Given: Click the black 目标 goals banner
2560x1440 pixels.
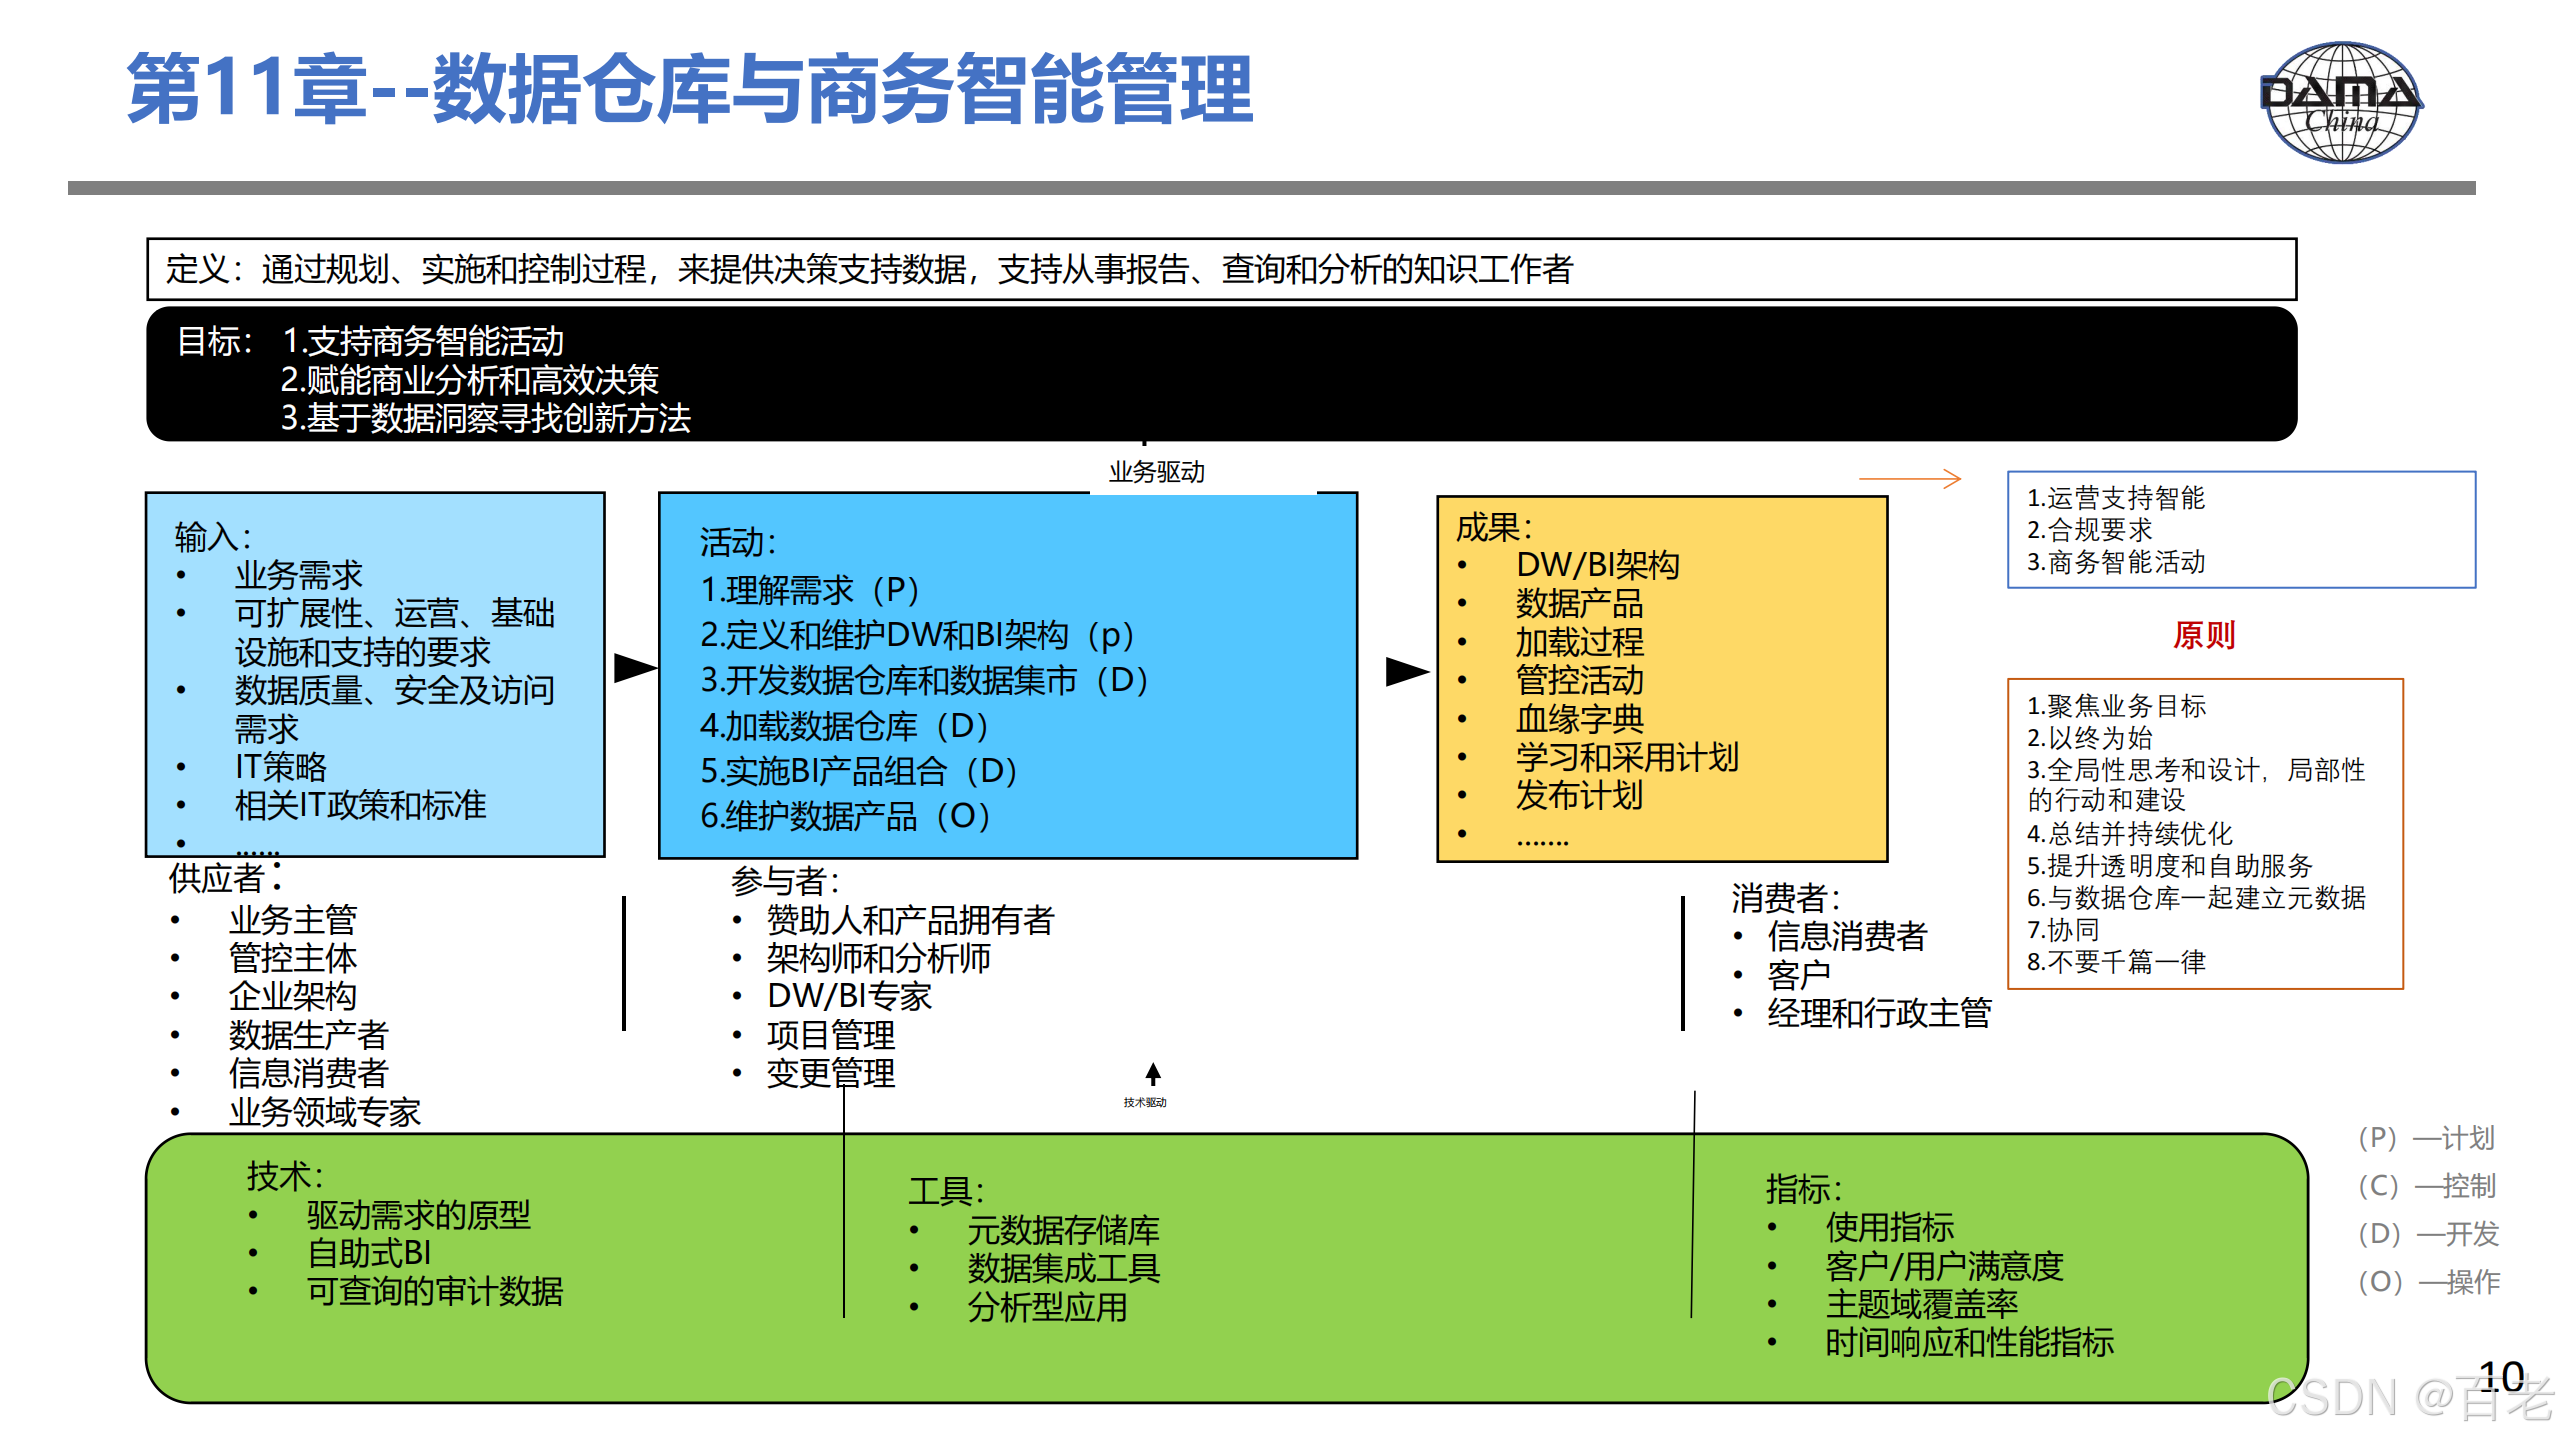Looking at the screenshot, I should tap(1220, 375).
